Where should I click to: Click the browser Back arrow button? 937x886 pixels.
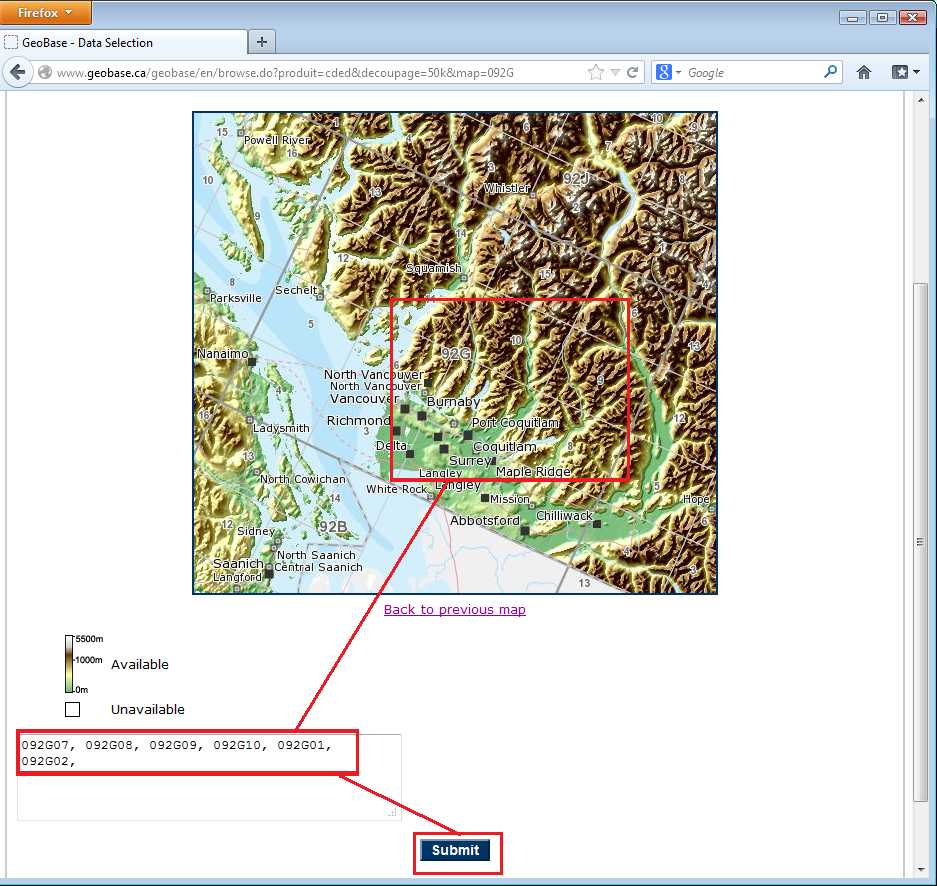pyautogui.click(x=17, y=73)
